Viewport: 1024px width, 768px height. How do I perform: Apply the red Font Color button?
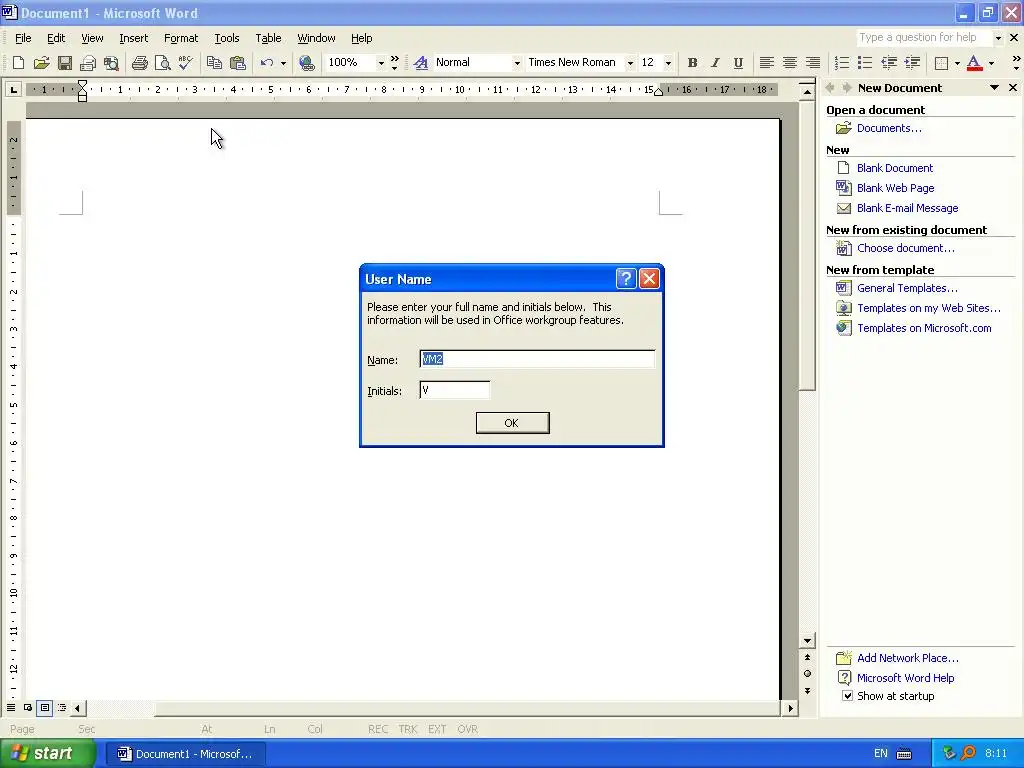tap(974, 63)
